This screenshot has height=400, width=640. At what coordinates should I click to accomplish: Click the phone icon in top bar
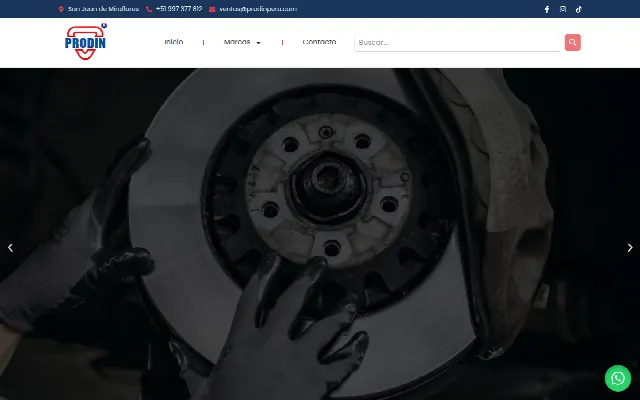point(149,9)
